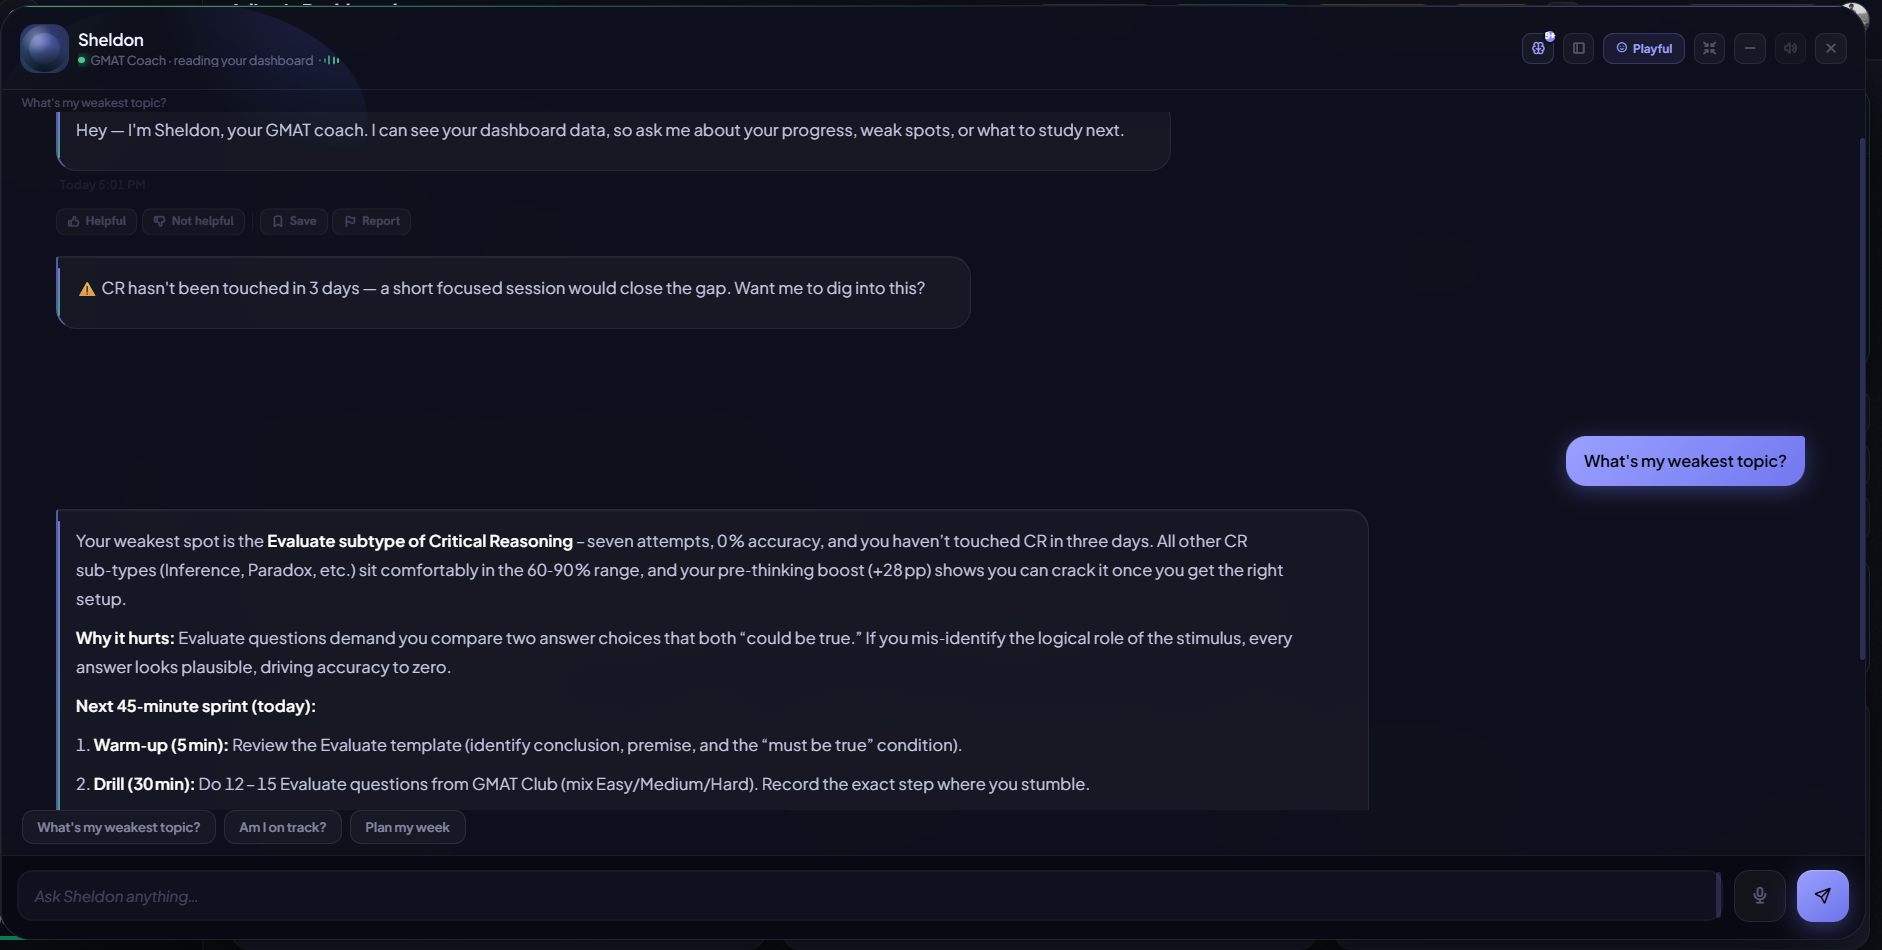Close the Sheldon chat window
1882x950 pixels.
point(1831,48)
